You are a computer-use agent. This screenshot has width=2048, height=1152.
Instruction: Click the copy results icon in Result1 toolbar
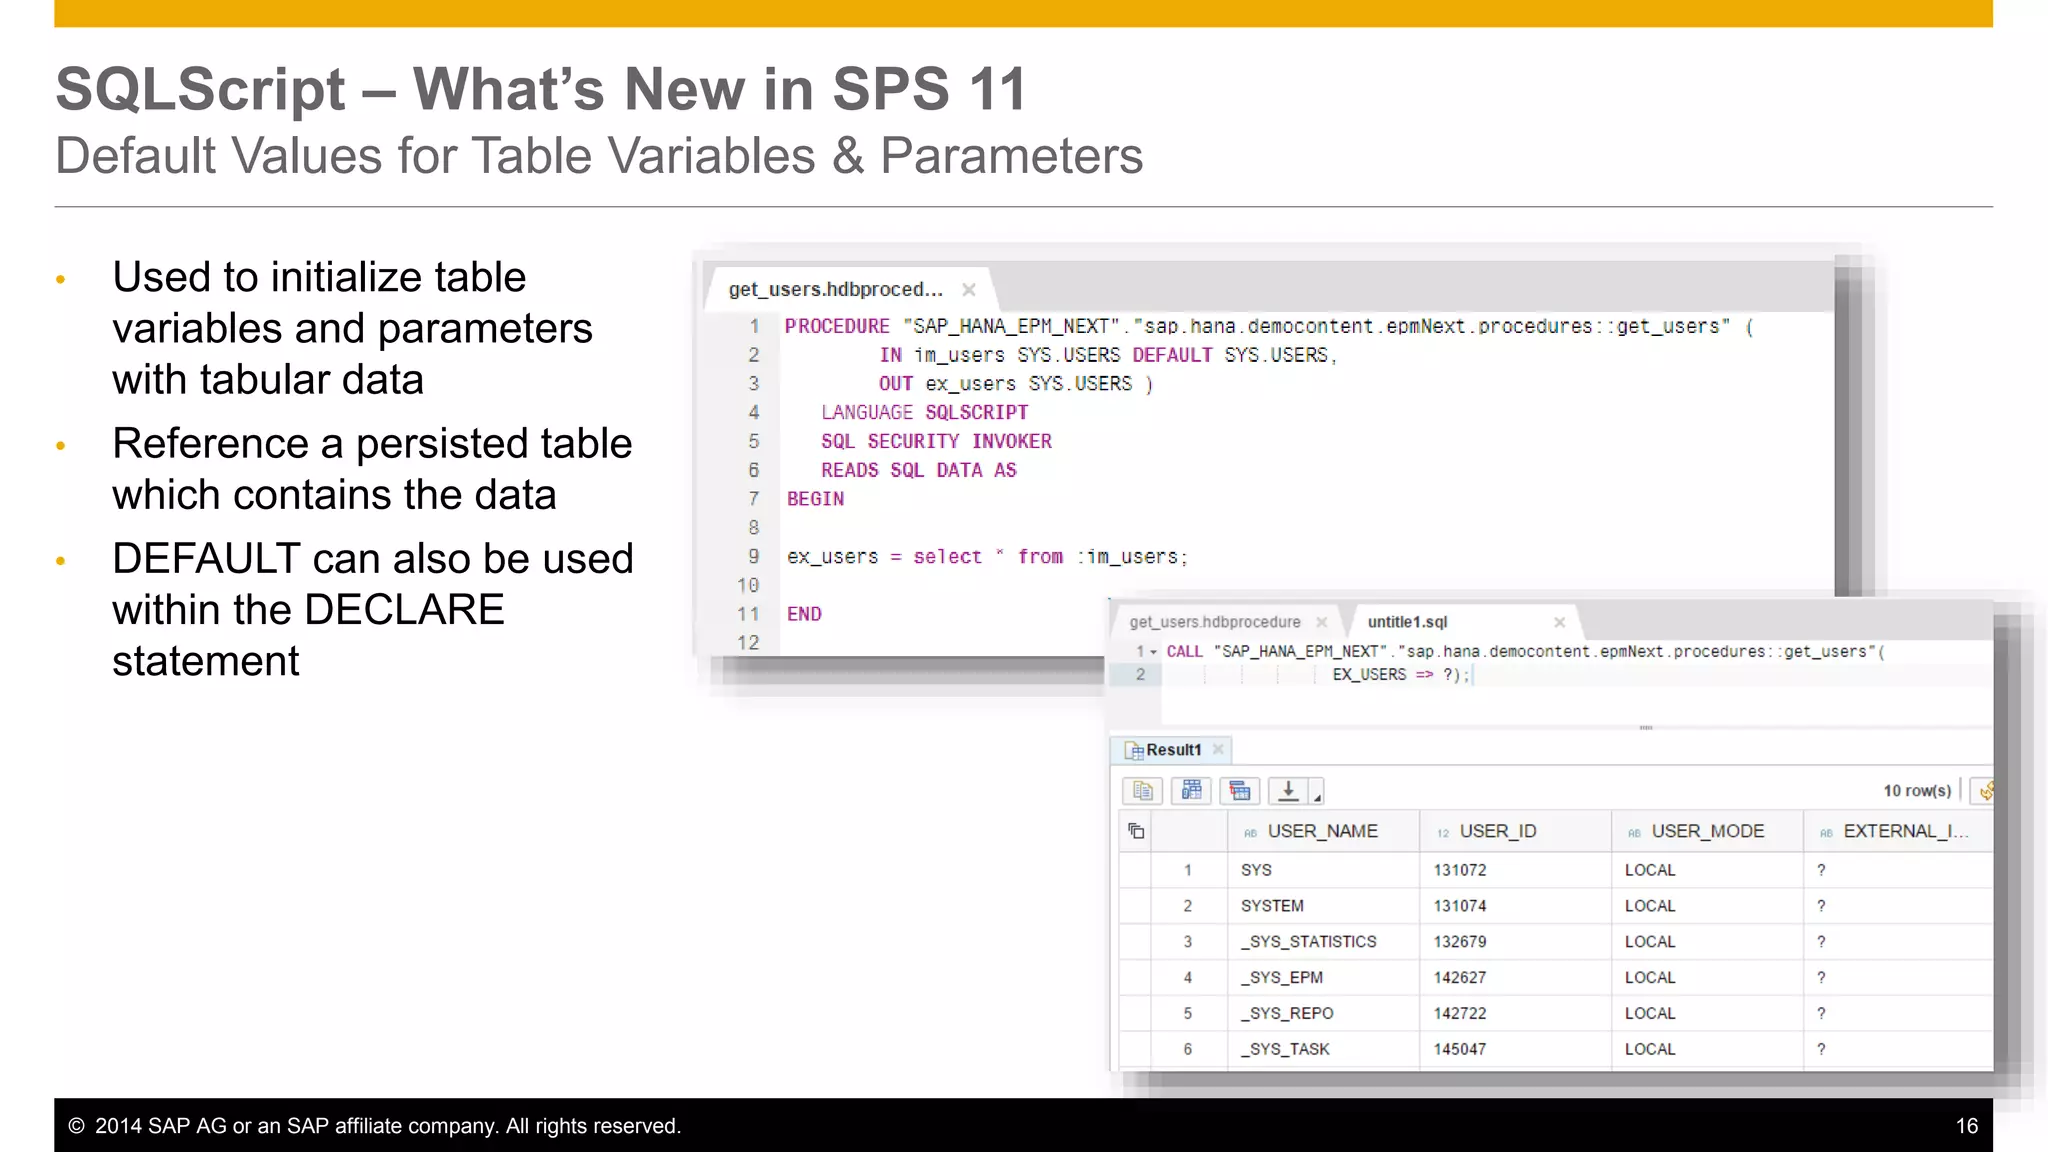pyautogui.click(x=1142, y=791)
